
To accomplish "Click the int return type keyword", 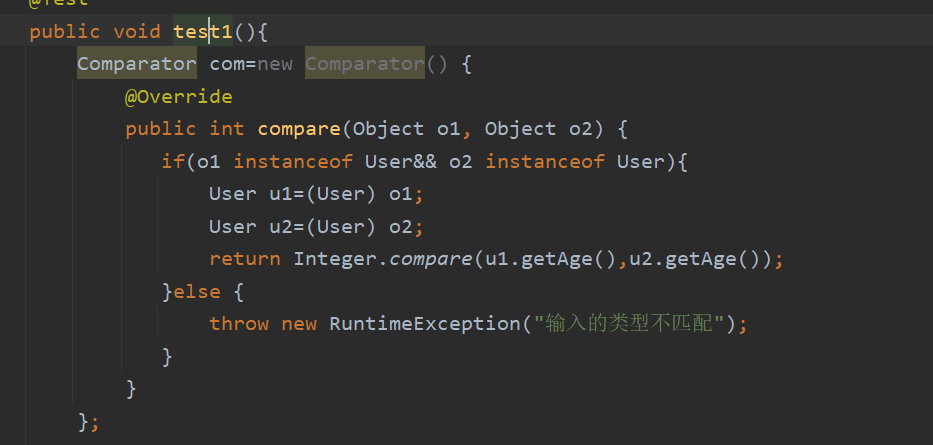I will click(x=227, y=129).
